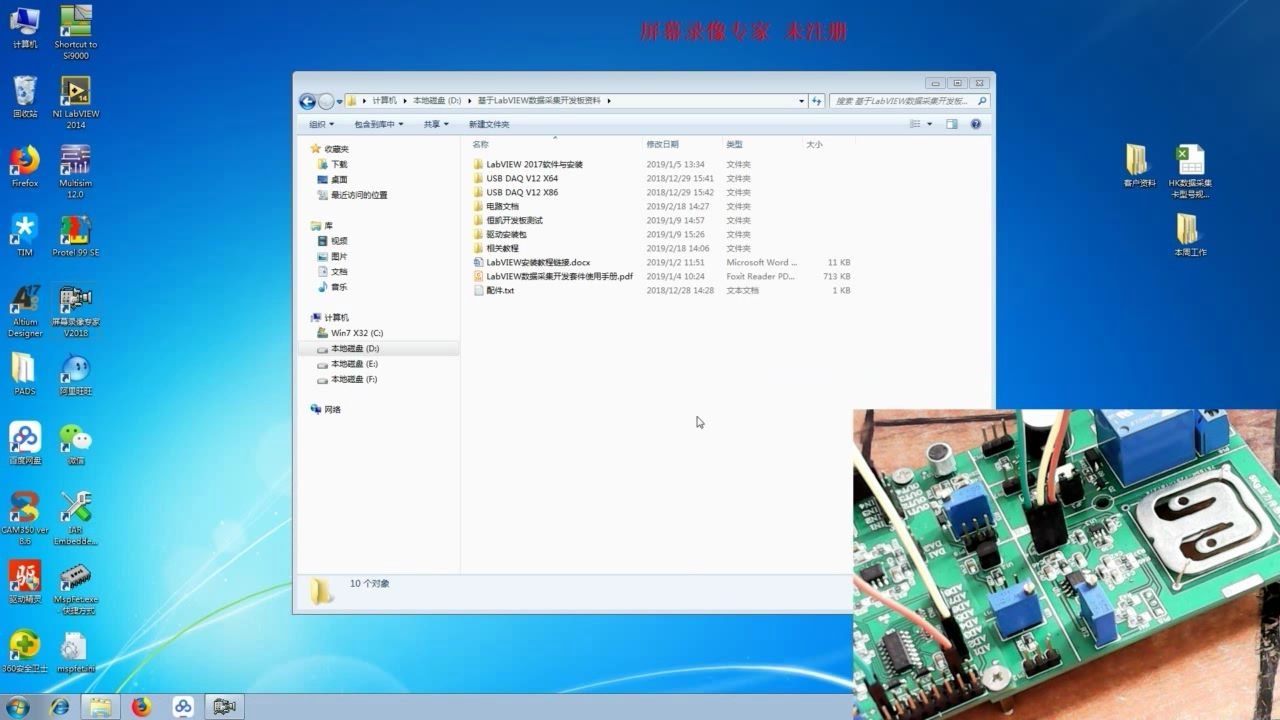Switch to screen recorder taskbar item
This screenshot has width=1280, height=720.
coord(225,707)
